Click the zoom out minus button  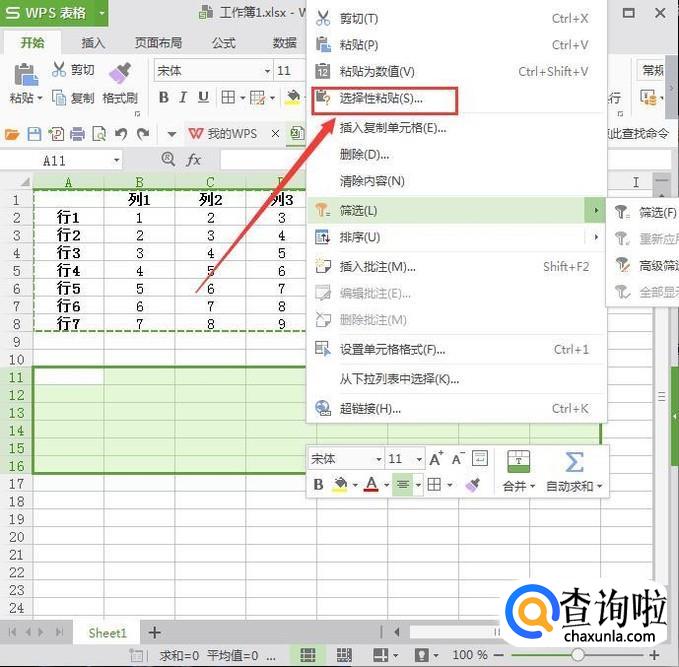498,655
